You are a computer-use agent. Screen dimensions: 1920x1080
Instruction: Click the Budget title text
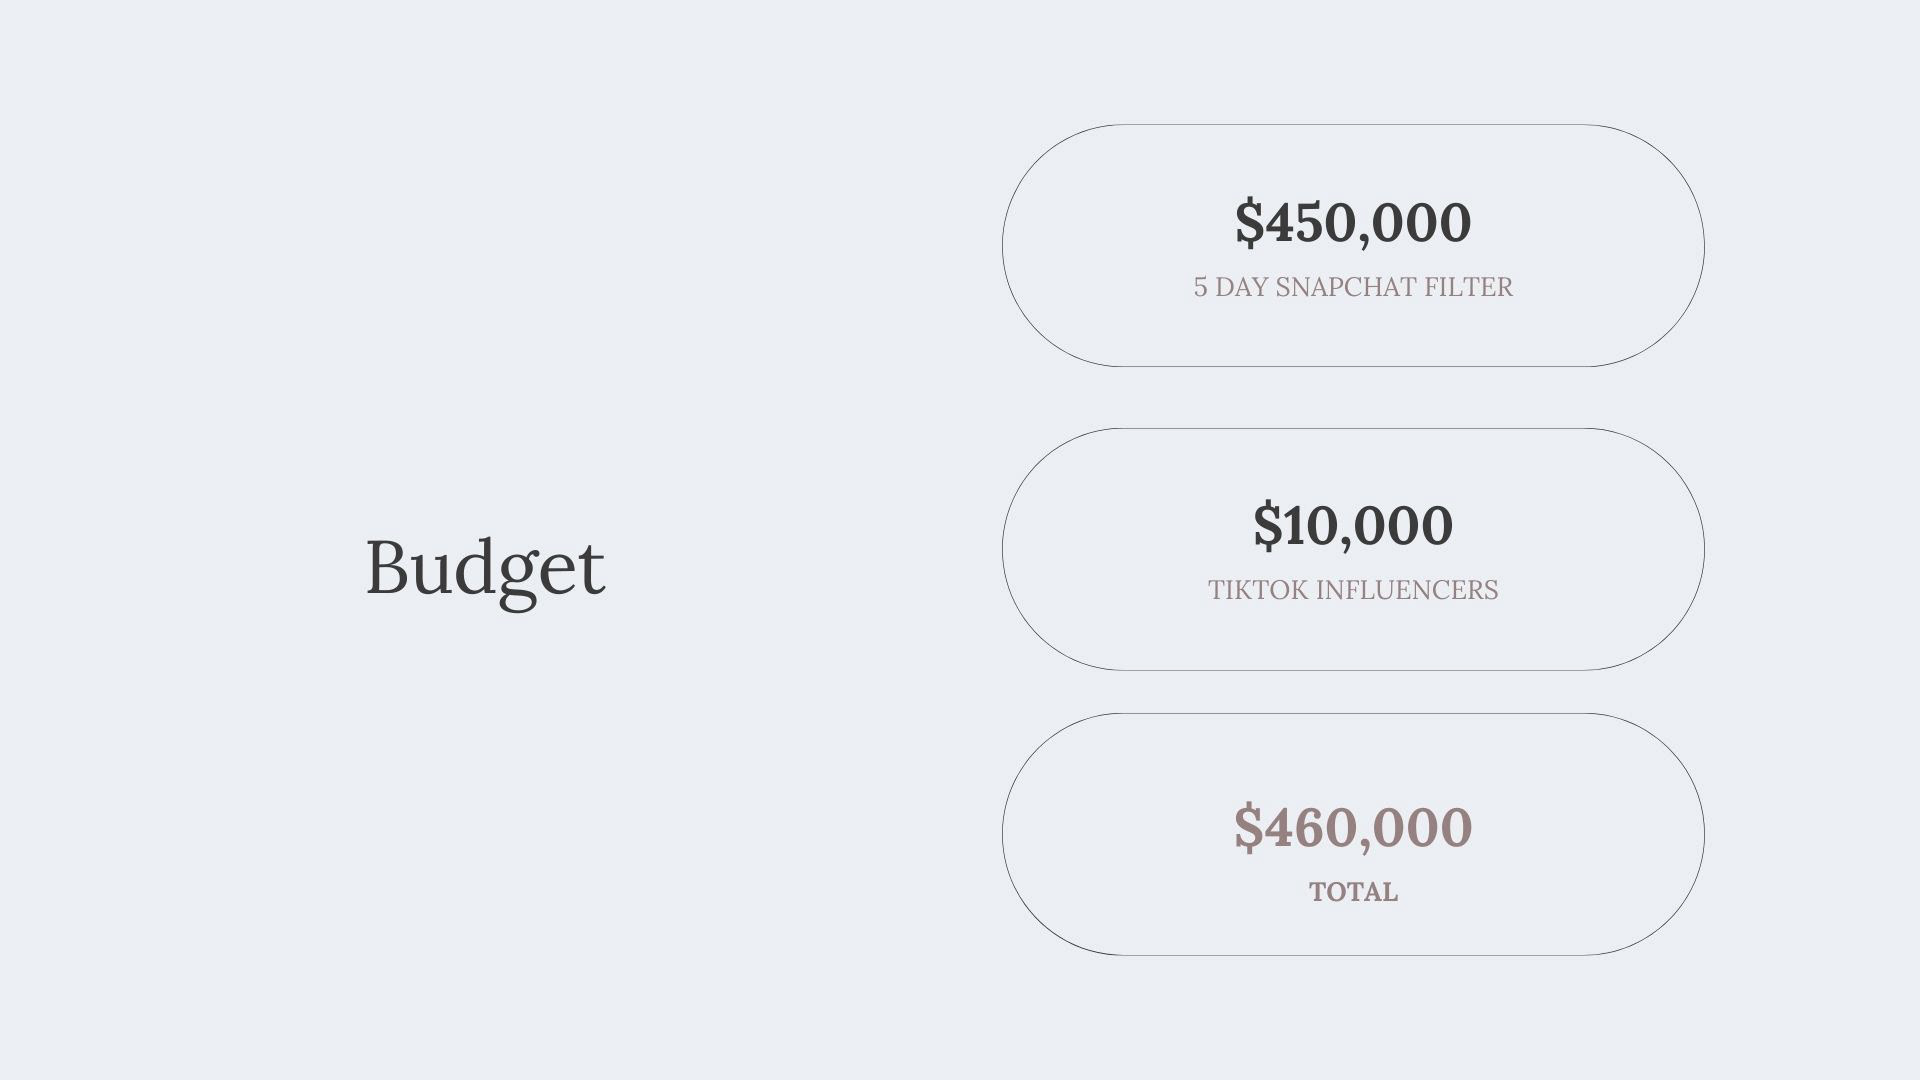485,567
